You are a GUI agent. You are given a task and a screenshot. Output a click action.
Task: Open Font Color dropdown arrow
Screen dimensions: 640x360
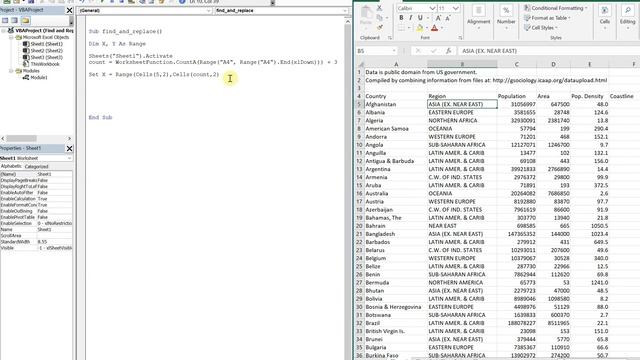442,28
